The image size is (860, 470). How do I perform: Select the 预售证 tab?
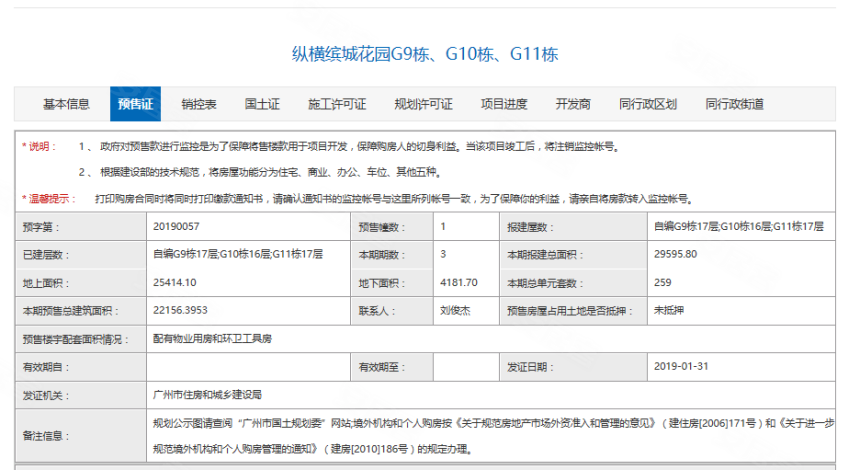135,104
